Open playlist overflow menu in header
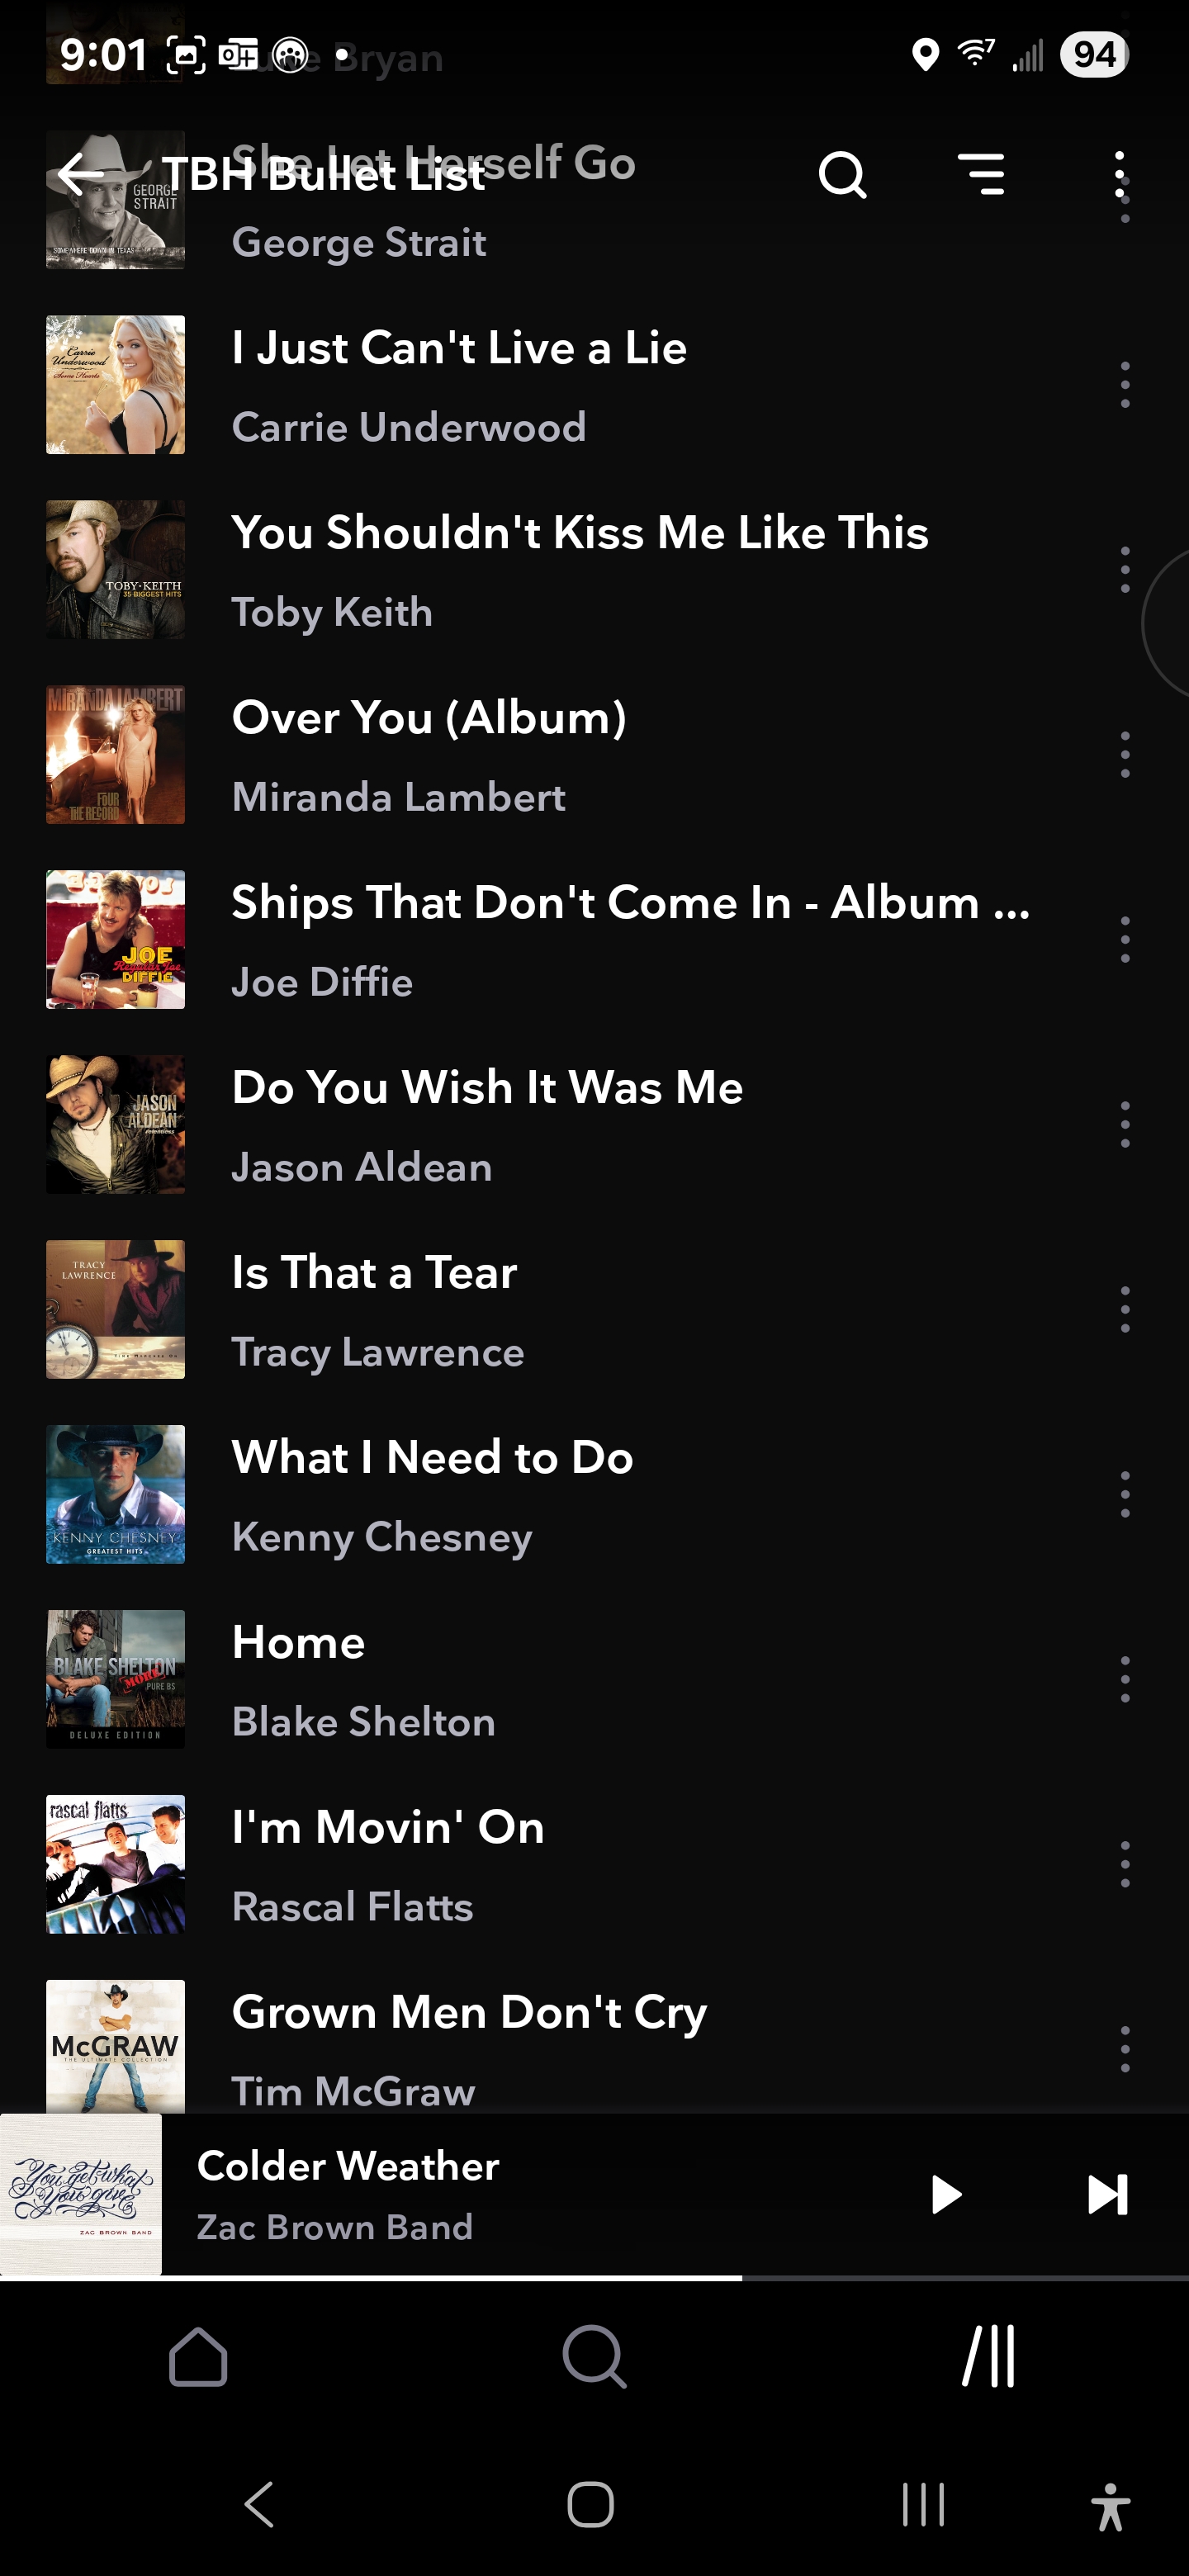The width and height of the screenshot is (1189, 2576). click(1119, 175)
